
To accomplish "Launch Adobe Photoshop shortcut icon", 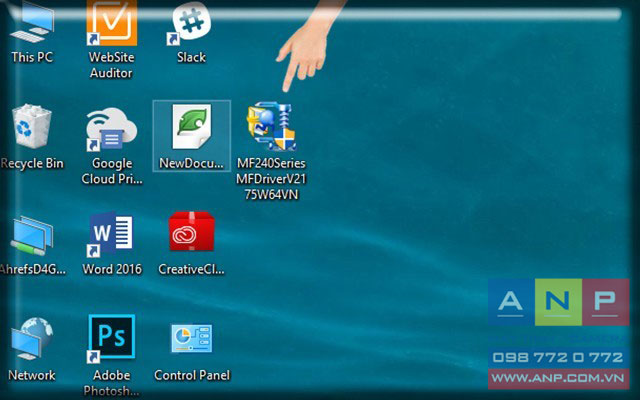I will click(111, 339).
